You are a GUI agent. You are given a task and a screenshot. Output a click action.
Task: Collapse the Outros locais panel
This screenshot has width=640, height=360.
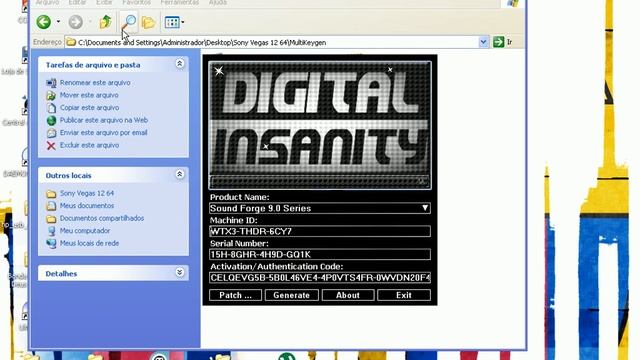click(180, 174)
